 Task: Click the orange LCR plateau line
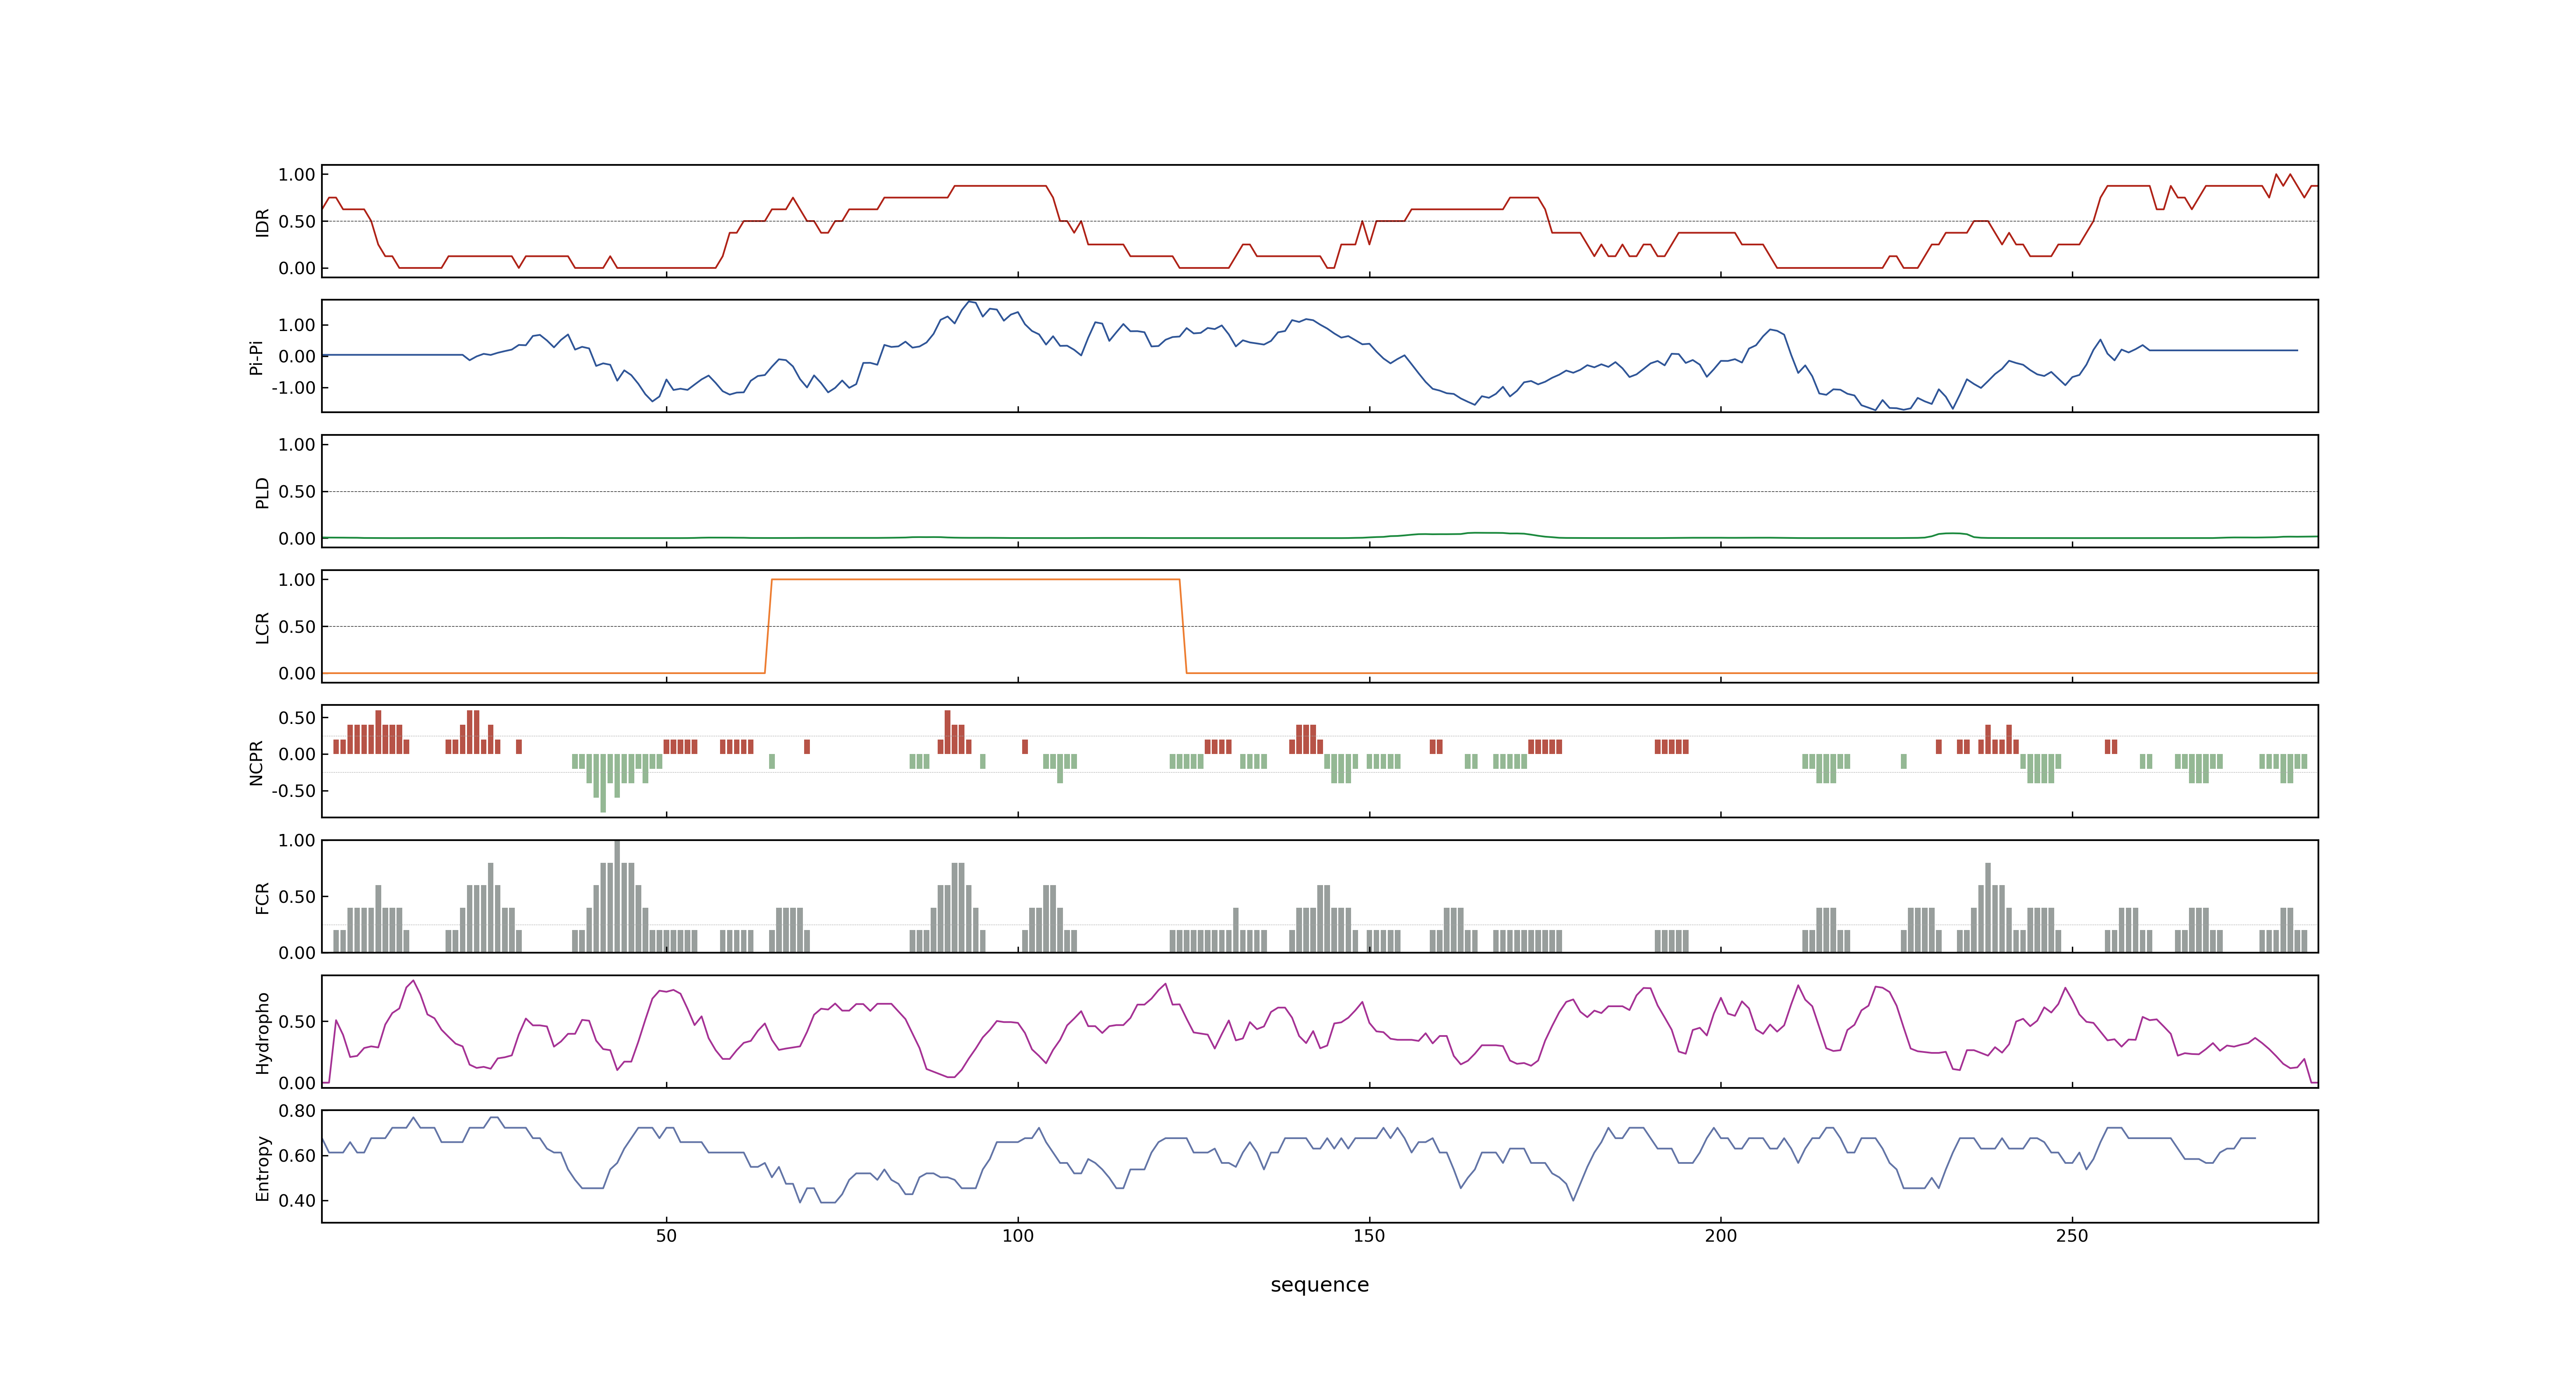975,580
